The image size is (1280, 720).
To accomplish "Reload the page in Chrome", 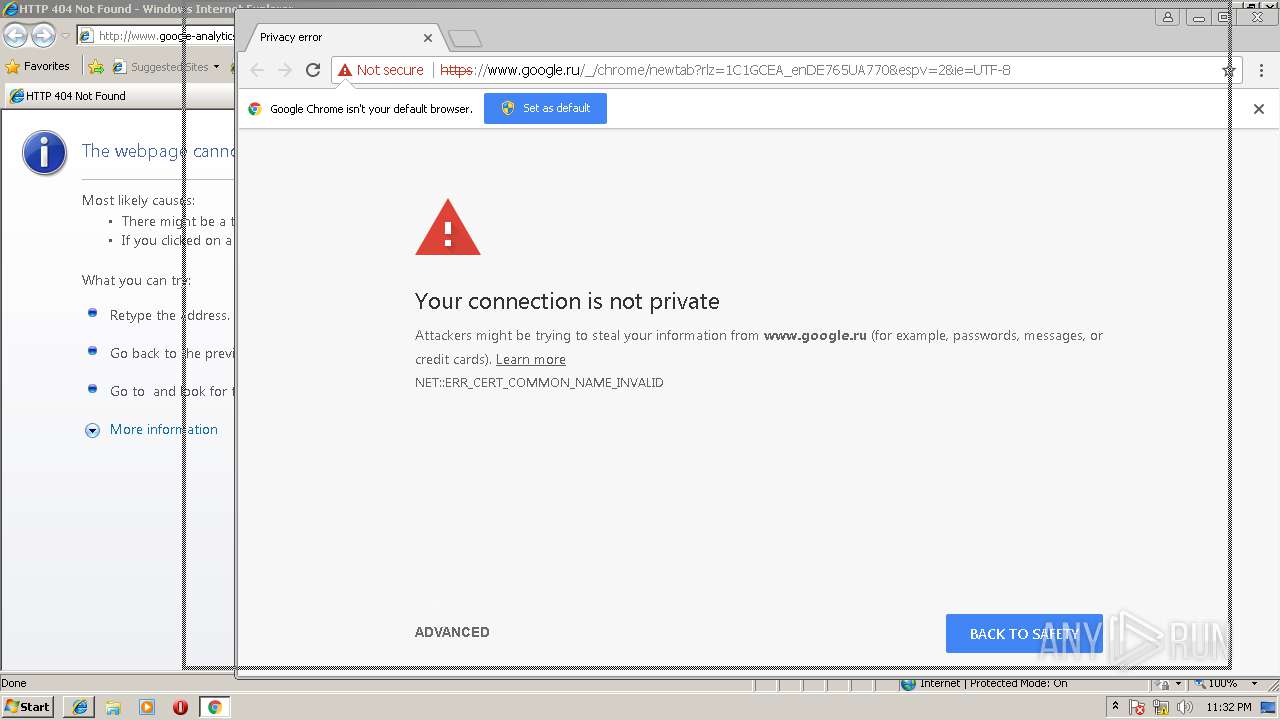I will pos(313,70).
